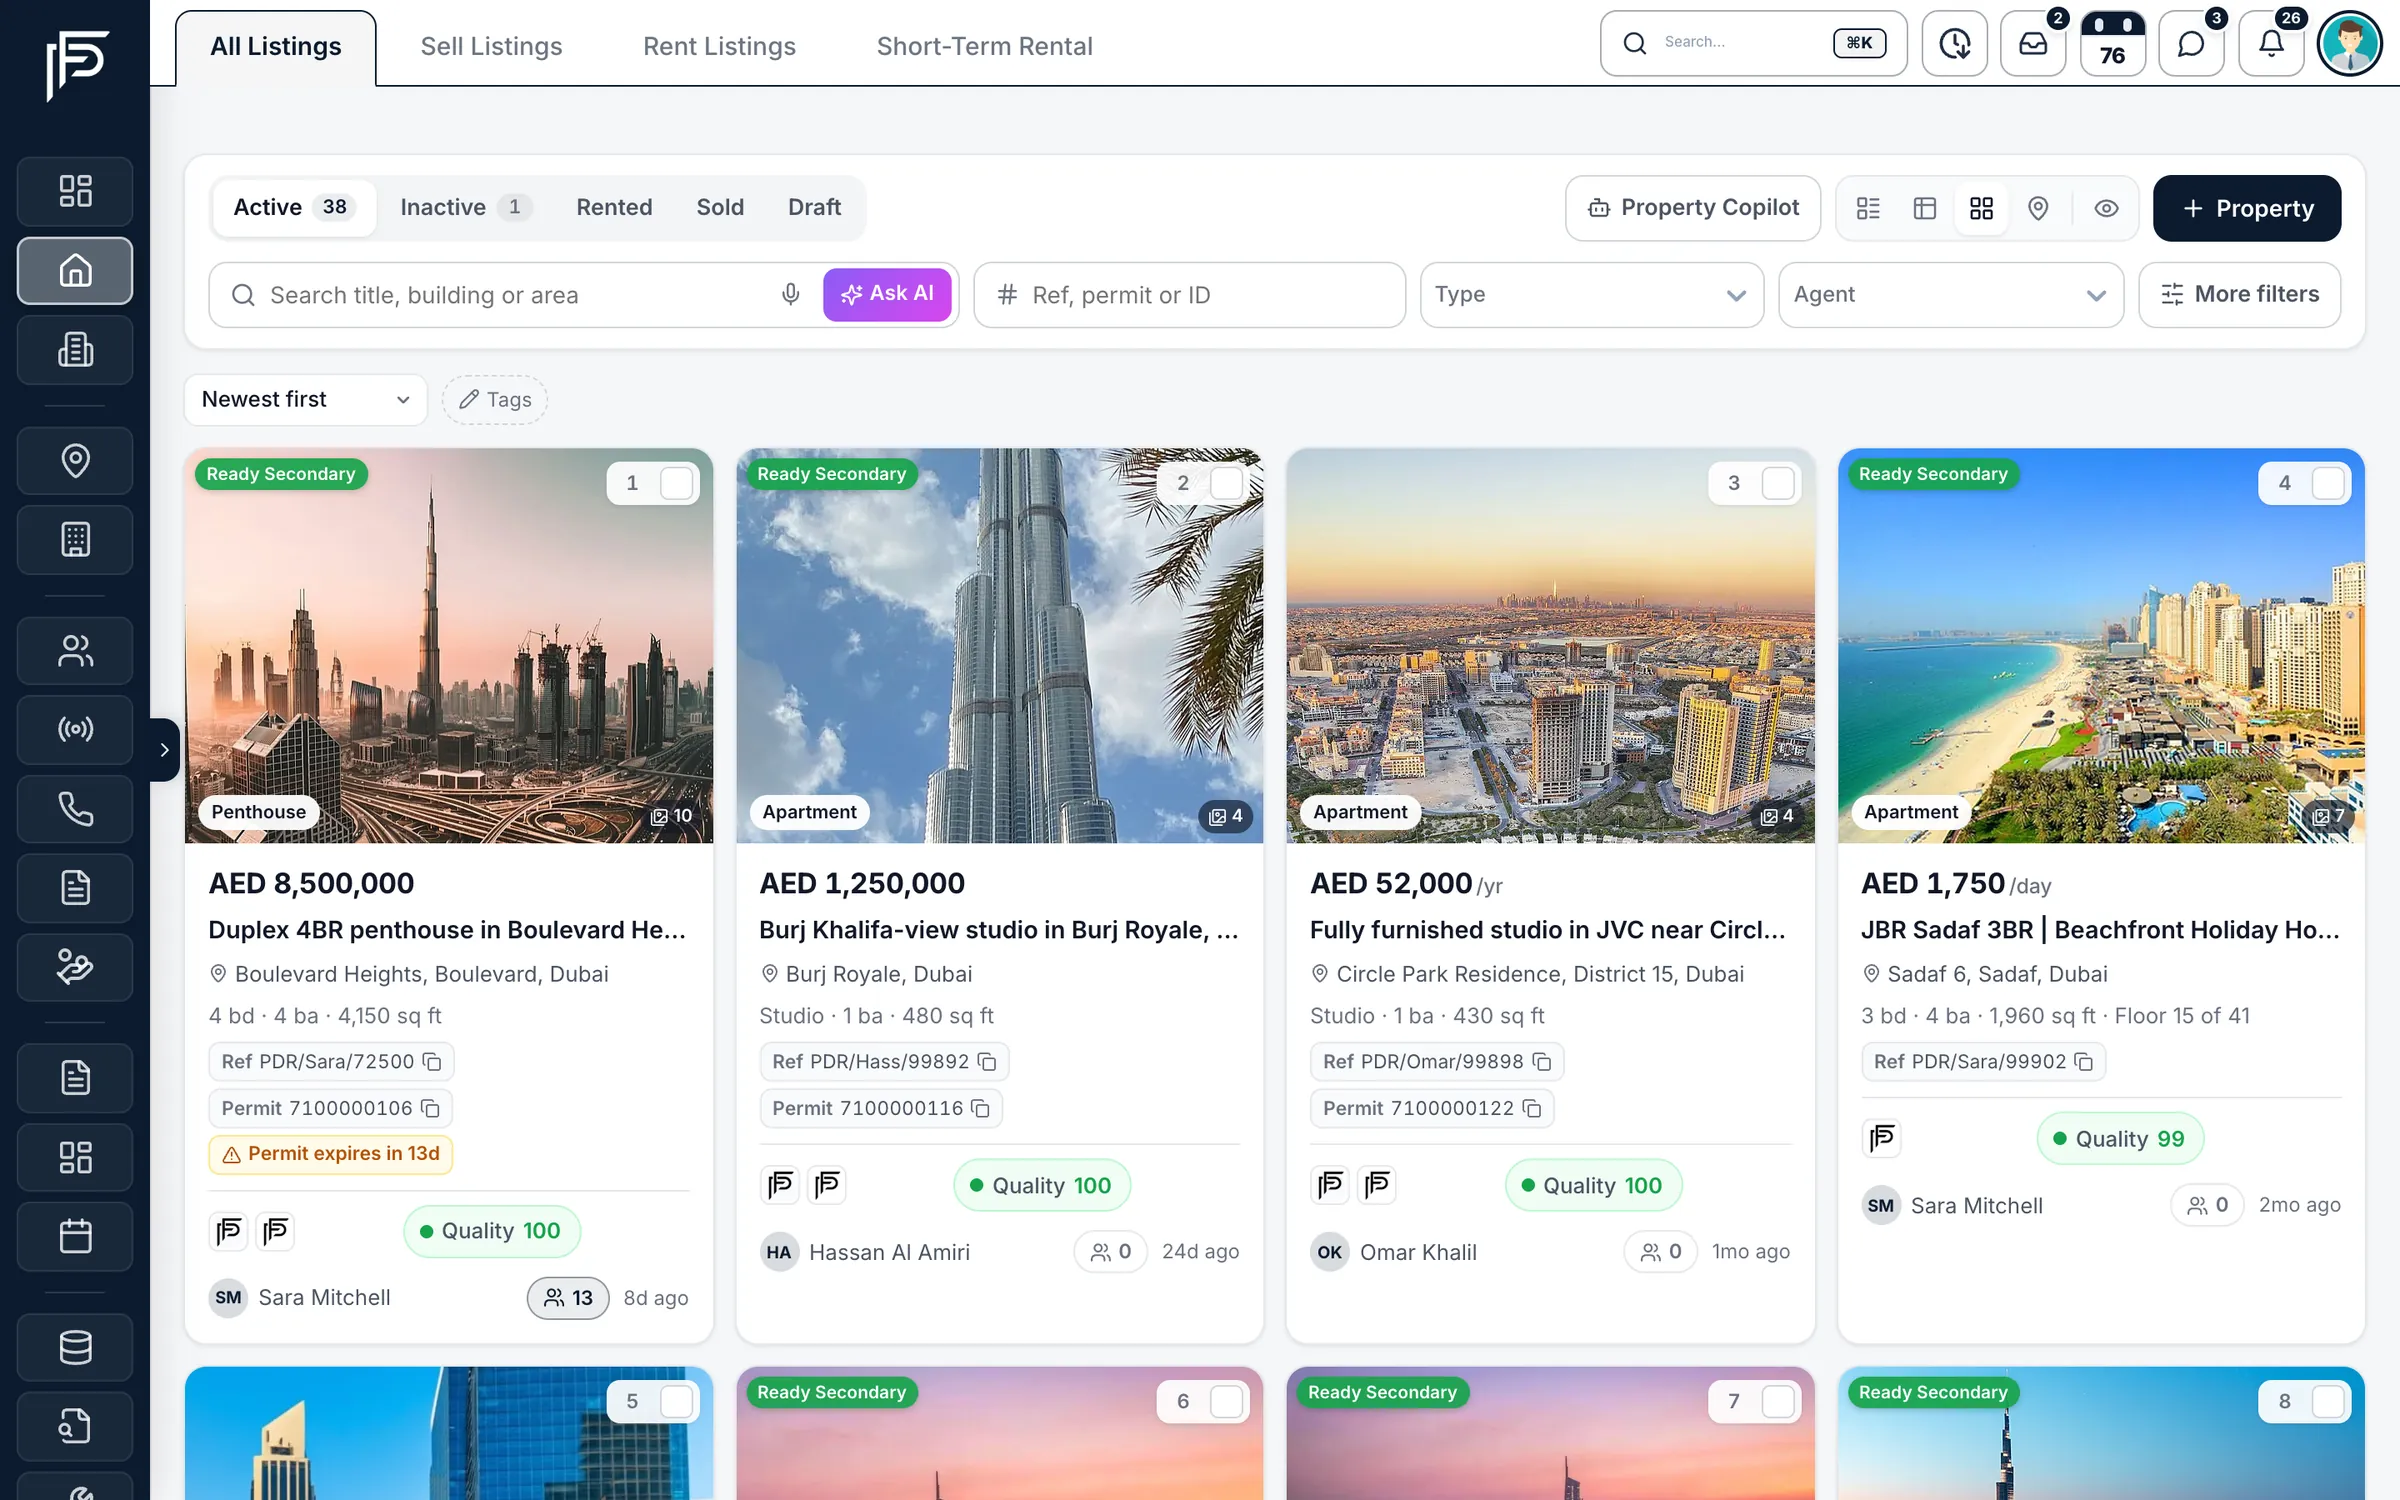Open the clock history icon in header

1954,44
